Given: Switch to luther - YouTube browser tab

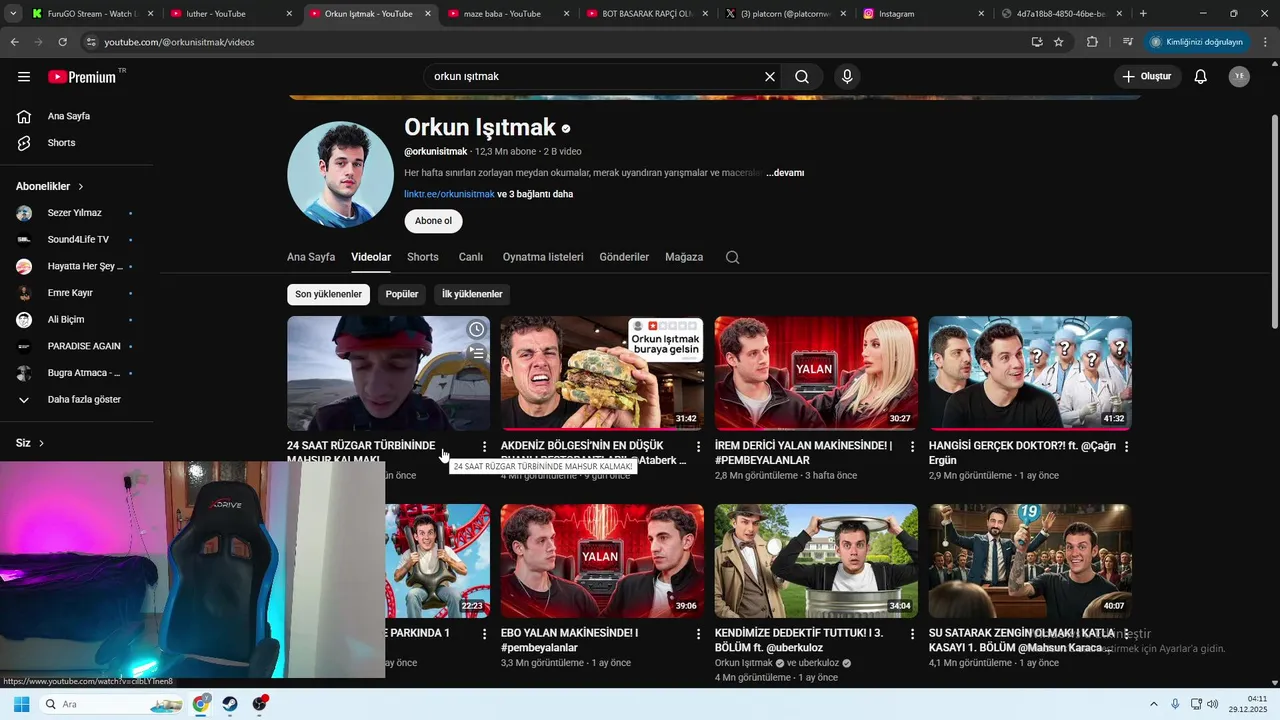Looking at the screenshot, I should (230, 14).
